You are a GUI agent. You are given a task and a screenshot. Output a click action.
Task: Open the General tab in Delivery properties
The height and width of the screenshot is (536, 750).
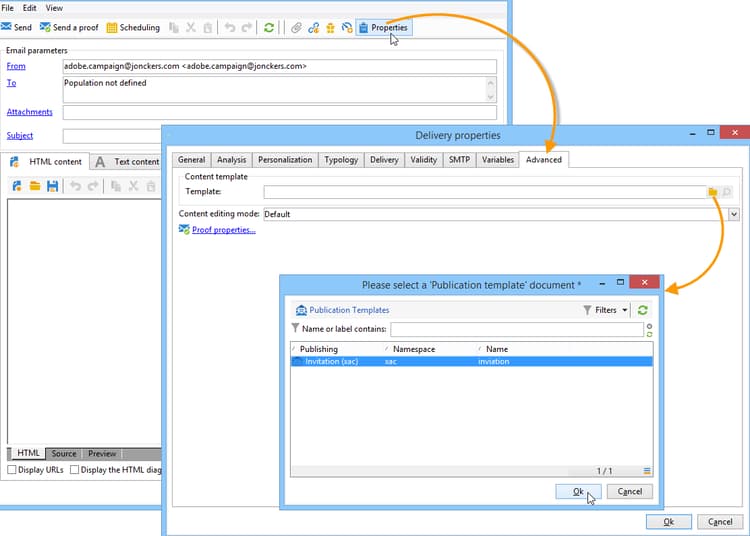click(191, 160)
